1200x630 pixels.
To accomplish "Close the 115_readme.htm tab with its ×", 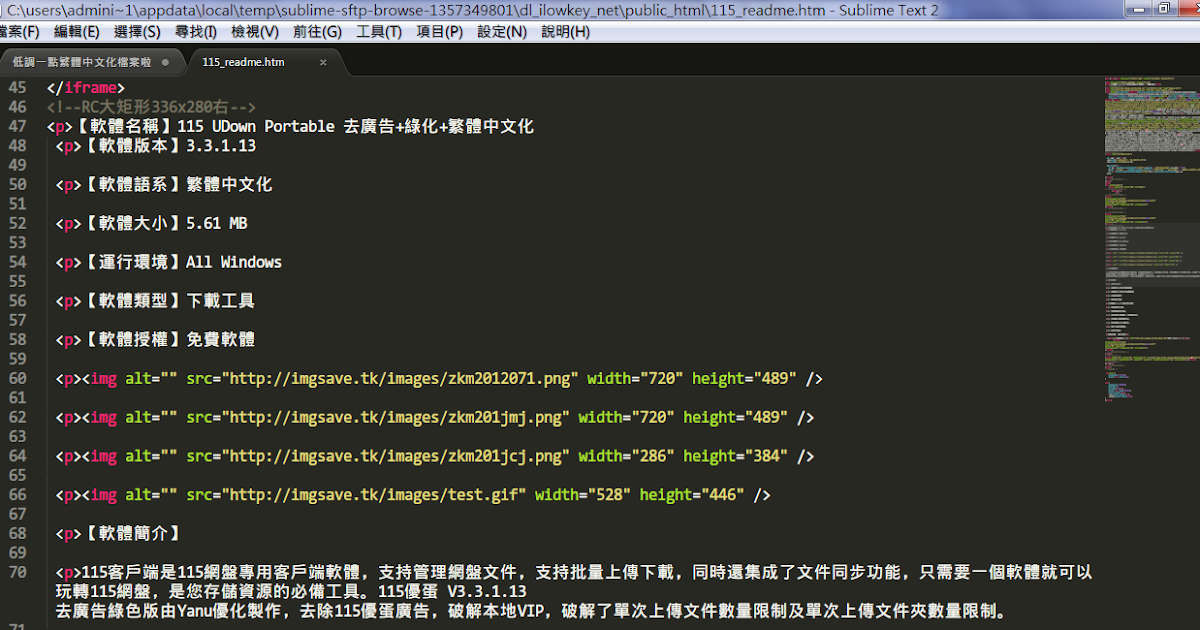I will tap(323, 62).
